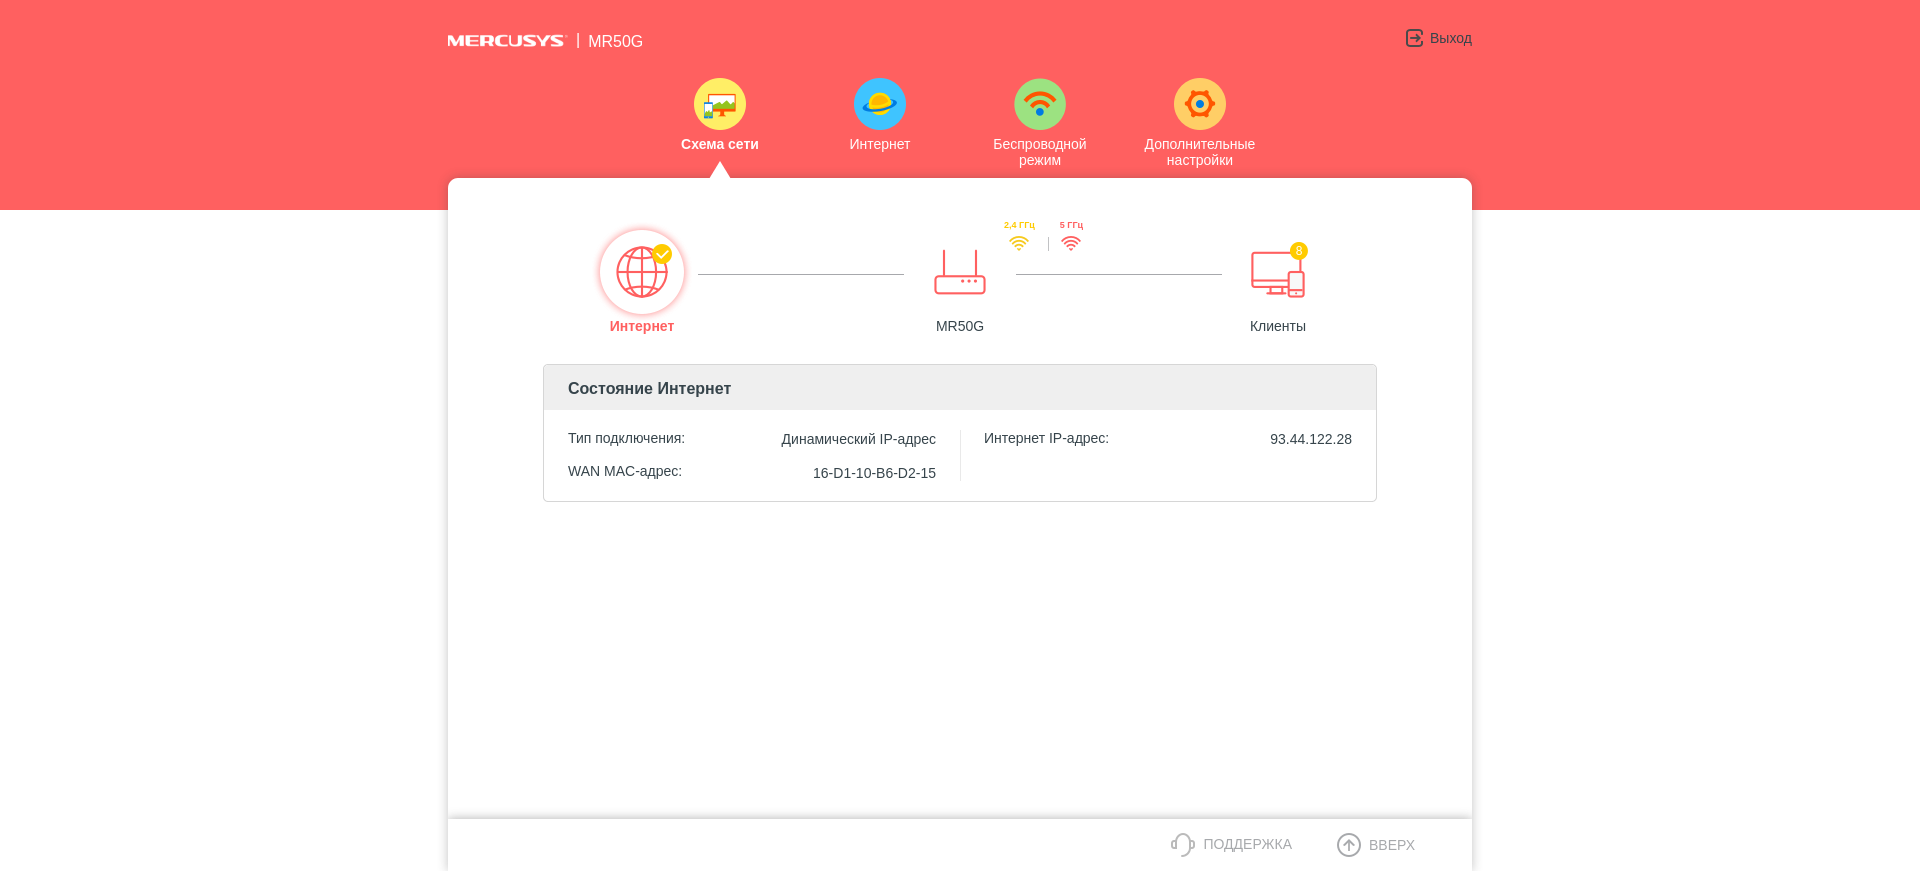The width and height of the screenshot is (1920, 871).
Task: Click the 5 ГГц Wi-Fi signal icon
Action: click(x=1071, y=243)
